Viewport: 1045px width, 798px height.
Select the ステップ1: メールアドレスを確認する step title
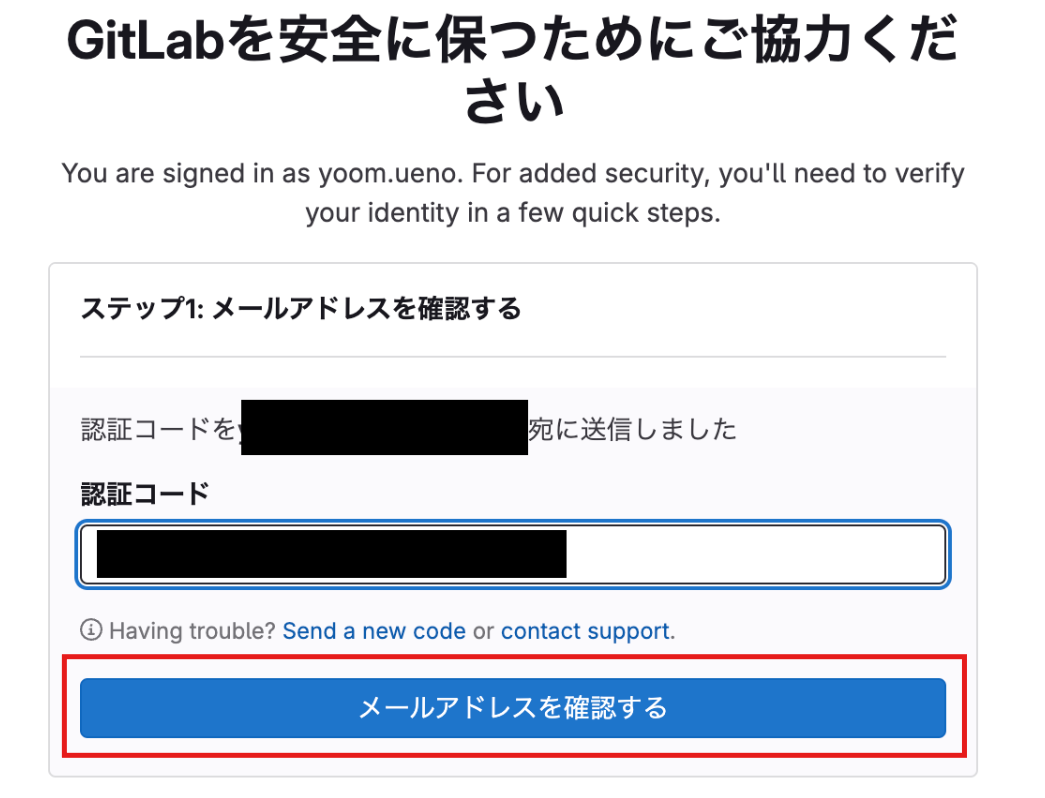coord(301,309)
